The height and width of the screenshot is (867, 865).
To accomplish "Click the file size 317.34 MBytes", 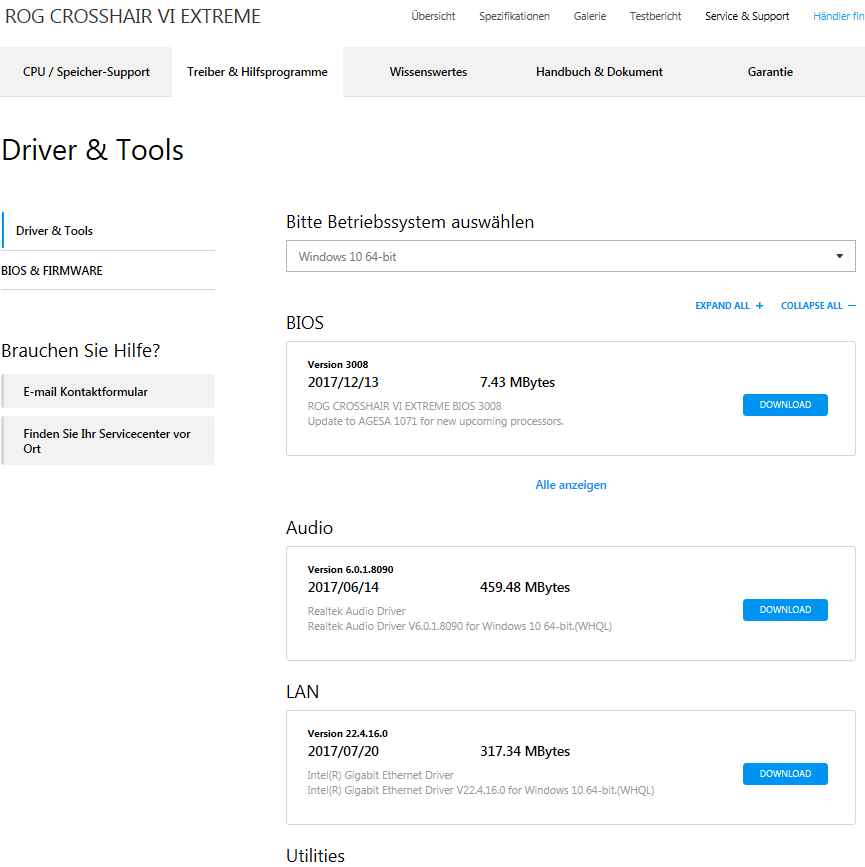I will click(524, 751).
